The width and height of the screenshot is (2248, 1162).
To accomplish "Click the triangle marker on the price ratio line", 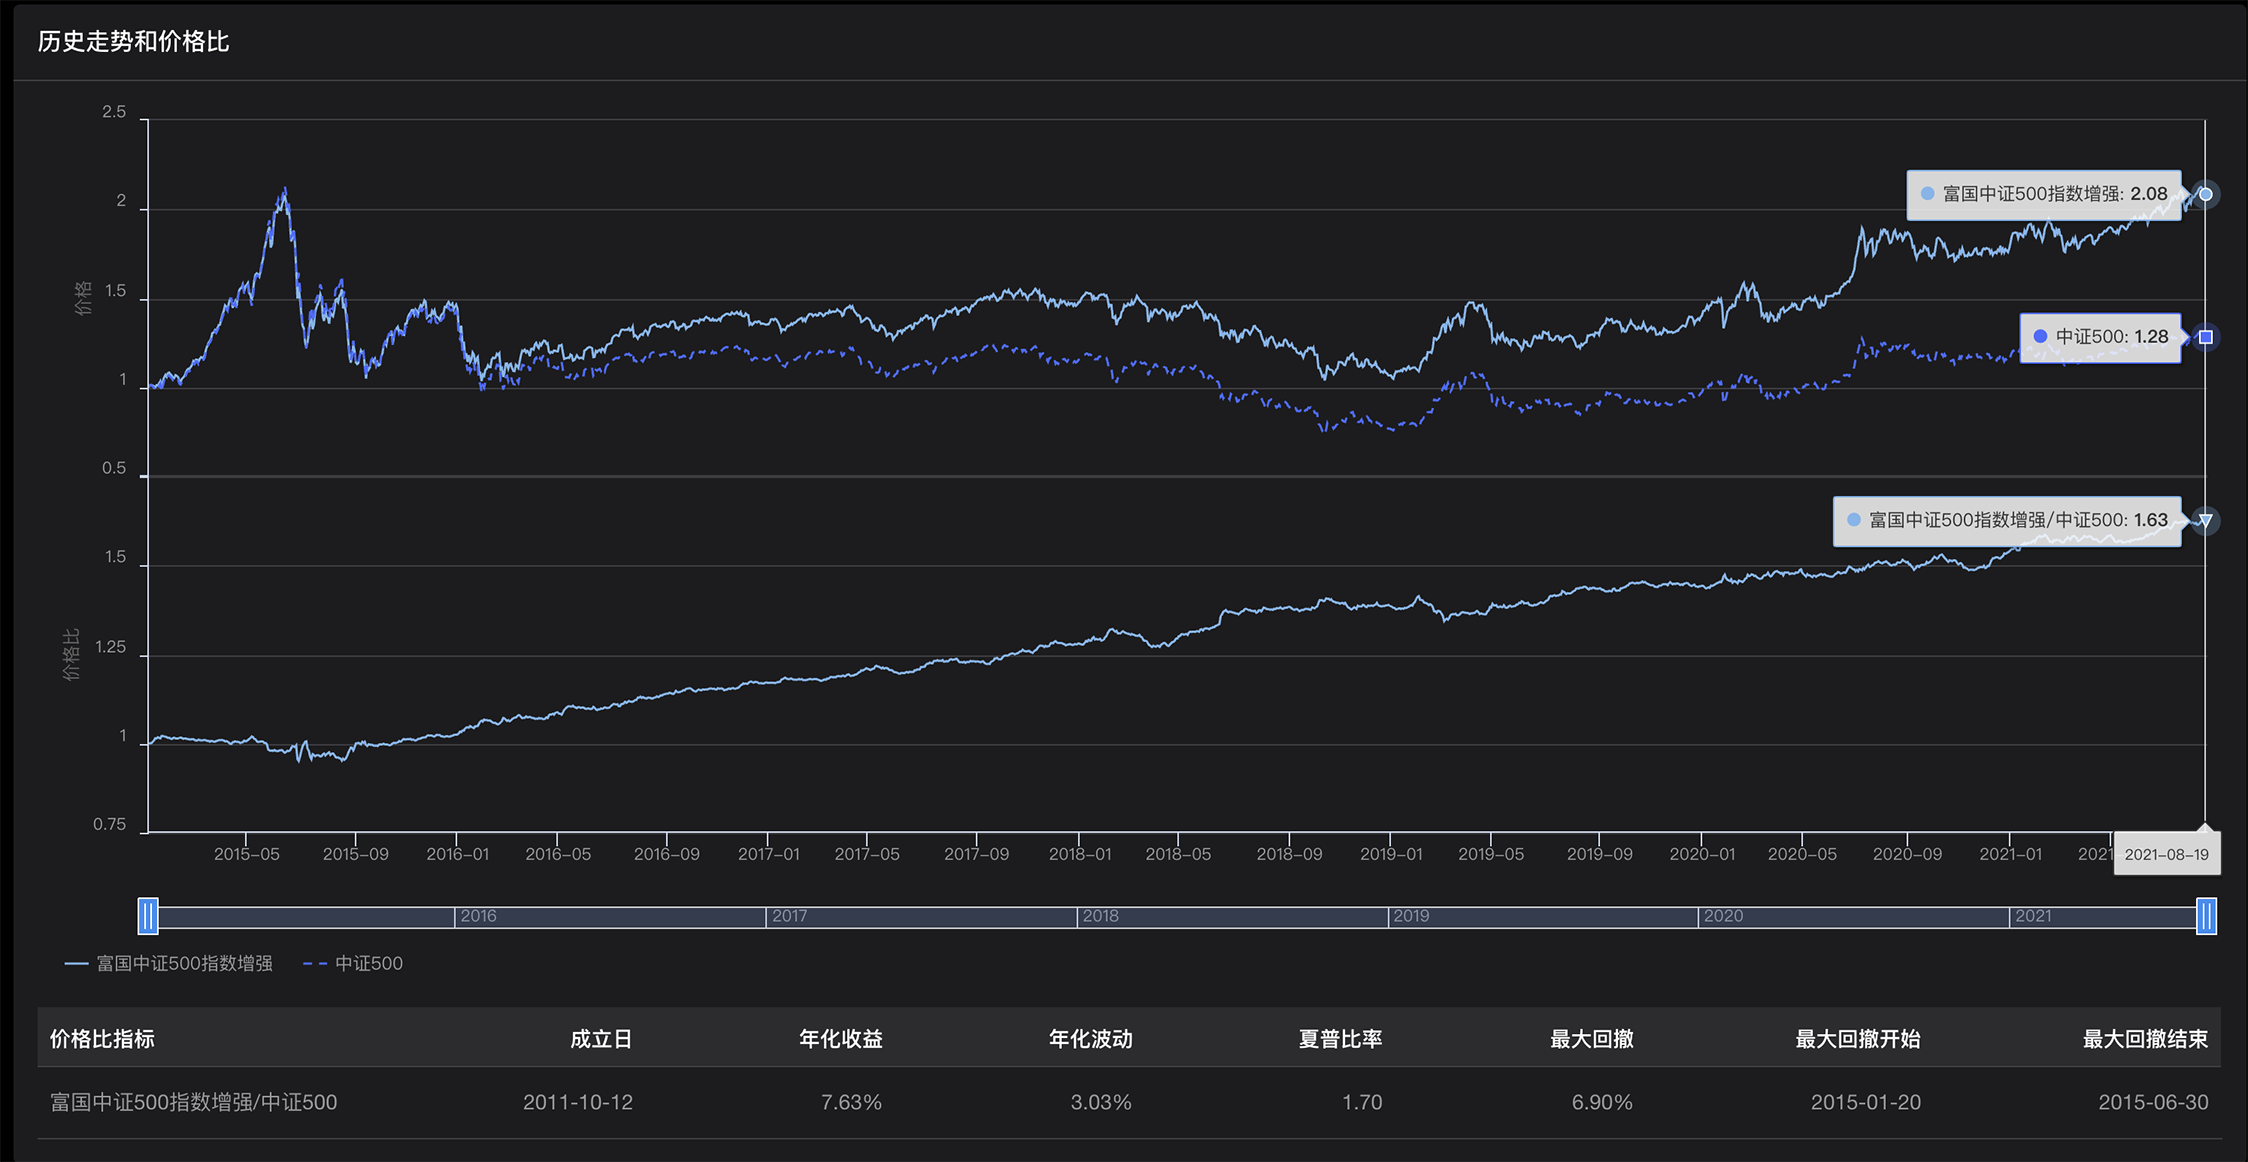I will coord(2205,520).
